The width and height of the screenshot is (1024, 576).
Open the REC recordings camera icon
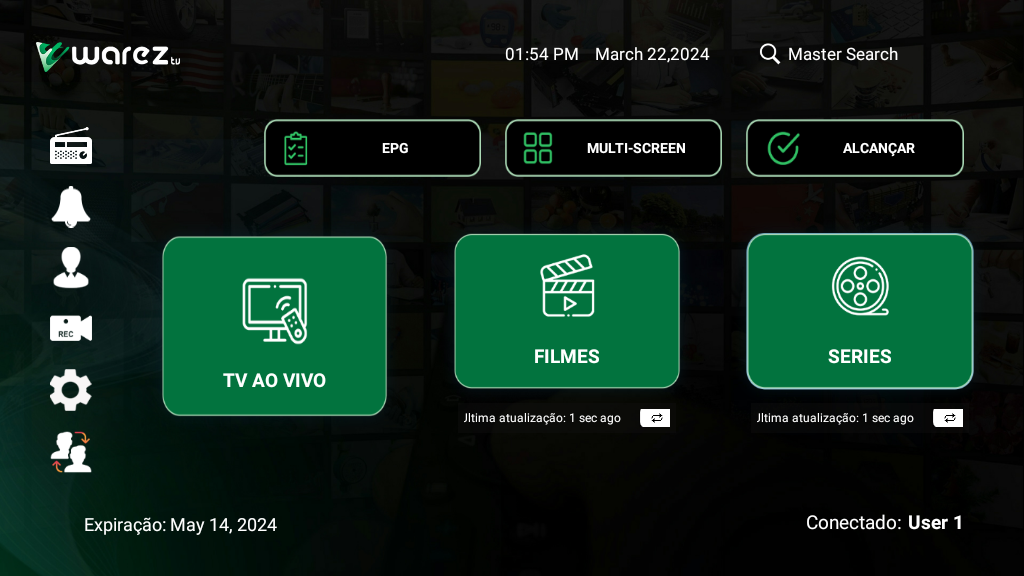coord(71,328)
